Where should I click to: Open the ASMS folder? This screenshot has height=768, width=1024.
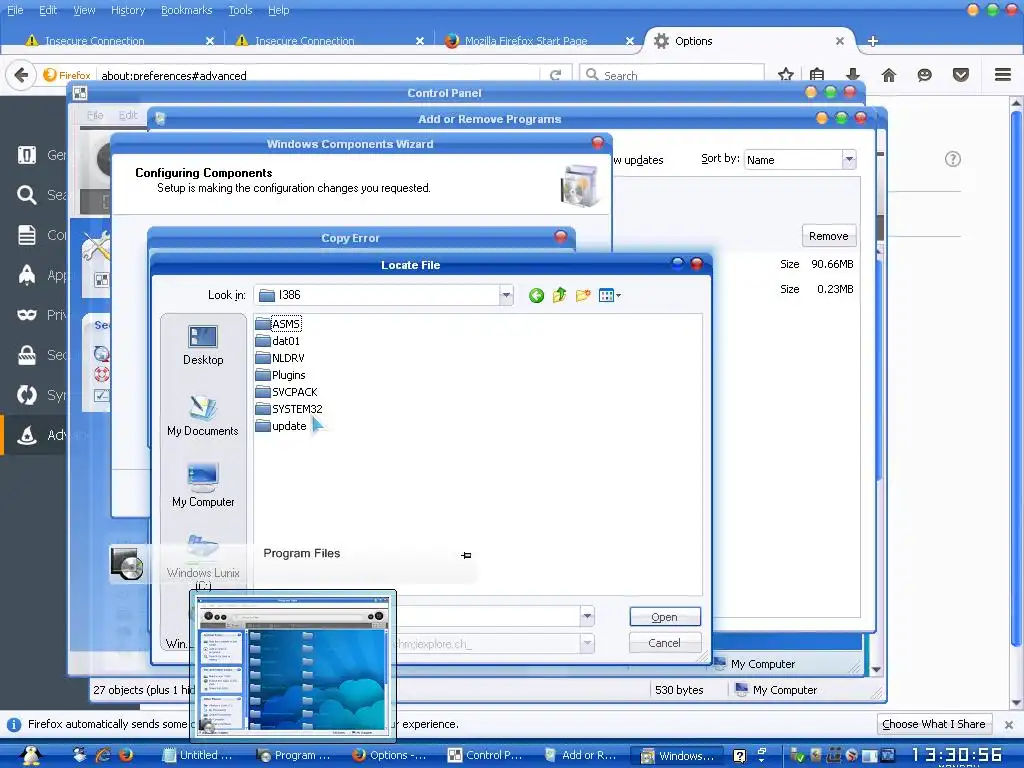pos(278,324)
